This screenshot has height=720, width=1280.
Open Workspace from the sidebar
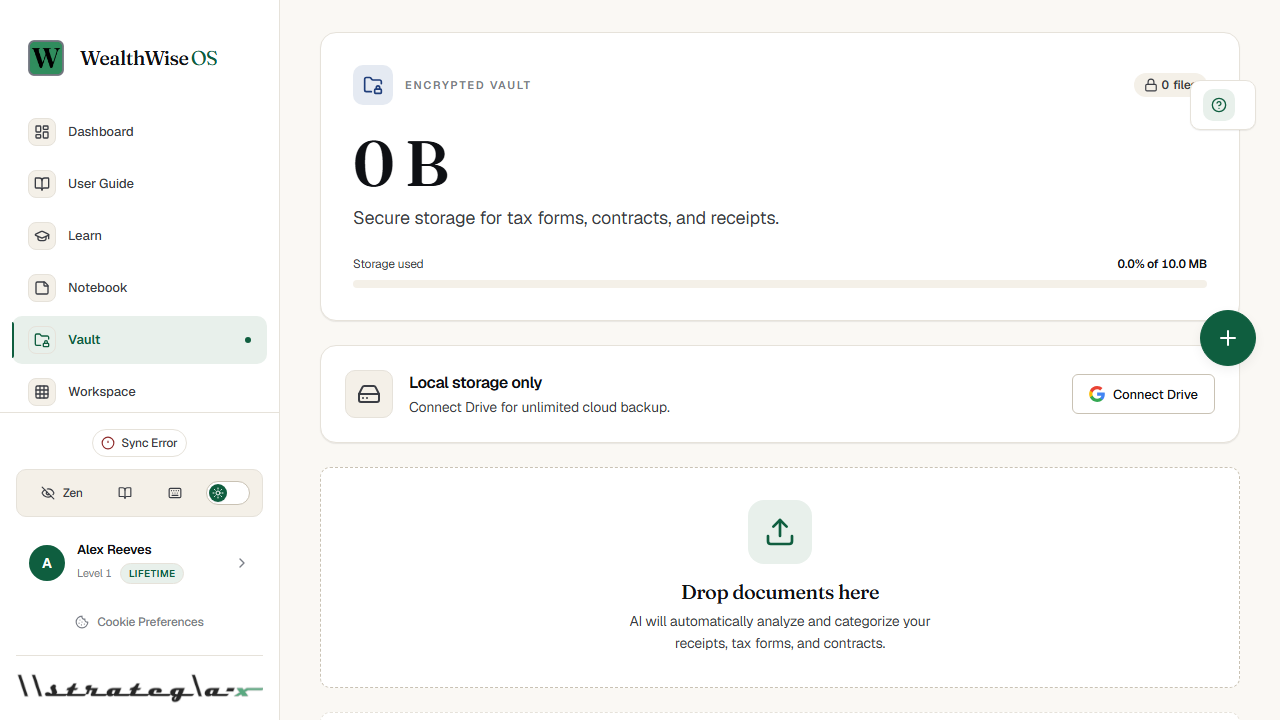tap(139, 392)
